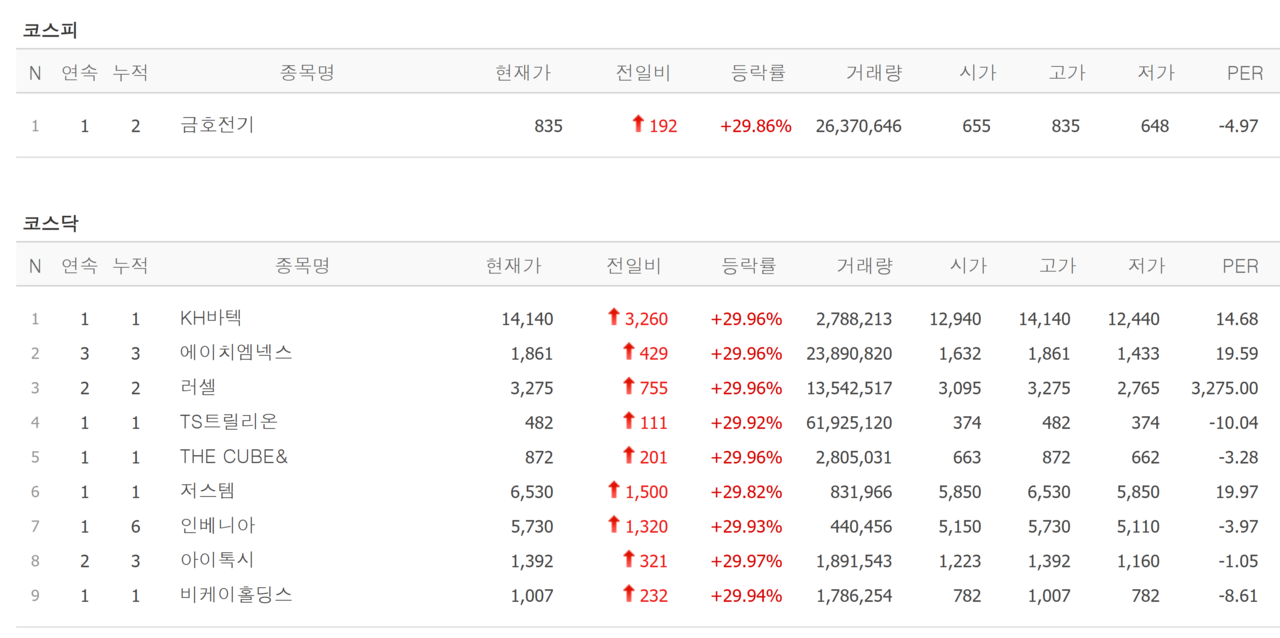The height and width of the screenshot is (638, 1280).
Task: Click the 시가 header in 코스닥 table
Action: [x=968, y=265]
